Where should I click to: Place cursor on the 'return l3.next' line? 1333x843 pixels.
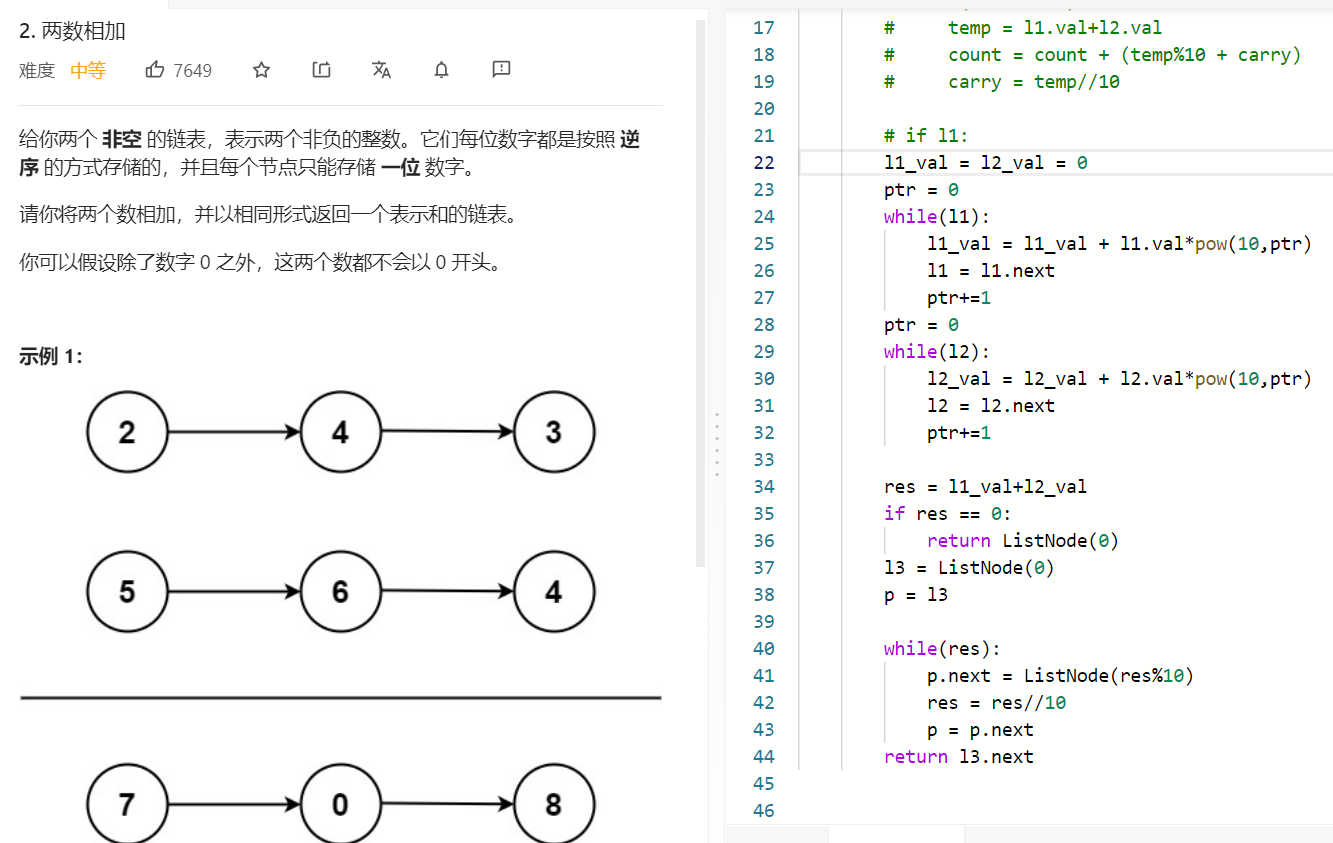tap(958, 757)
